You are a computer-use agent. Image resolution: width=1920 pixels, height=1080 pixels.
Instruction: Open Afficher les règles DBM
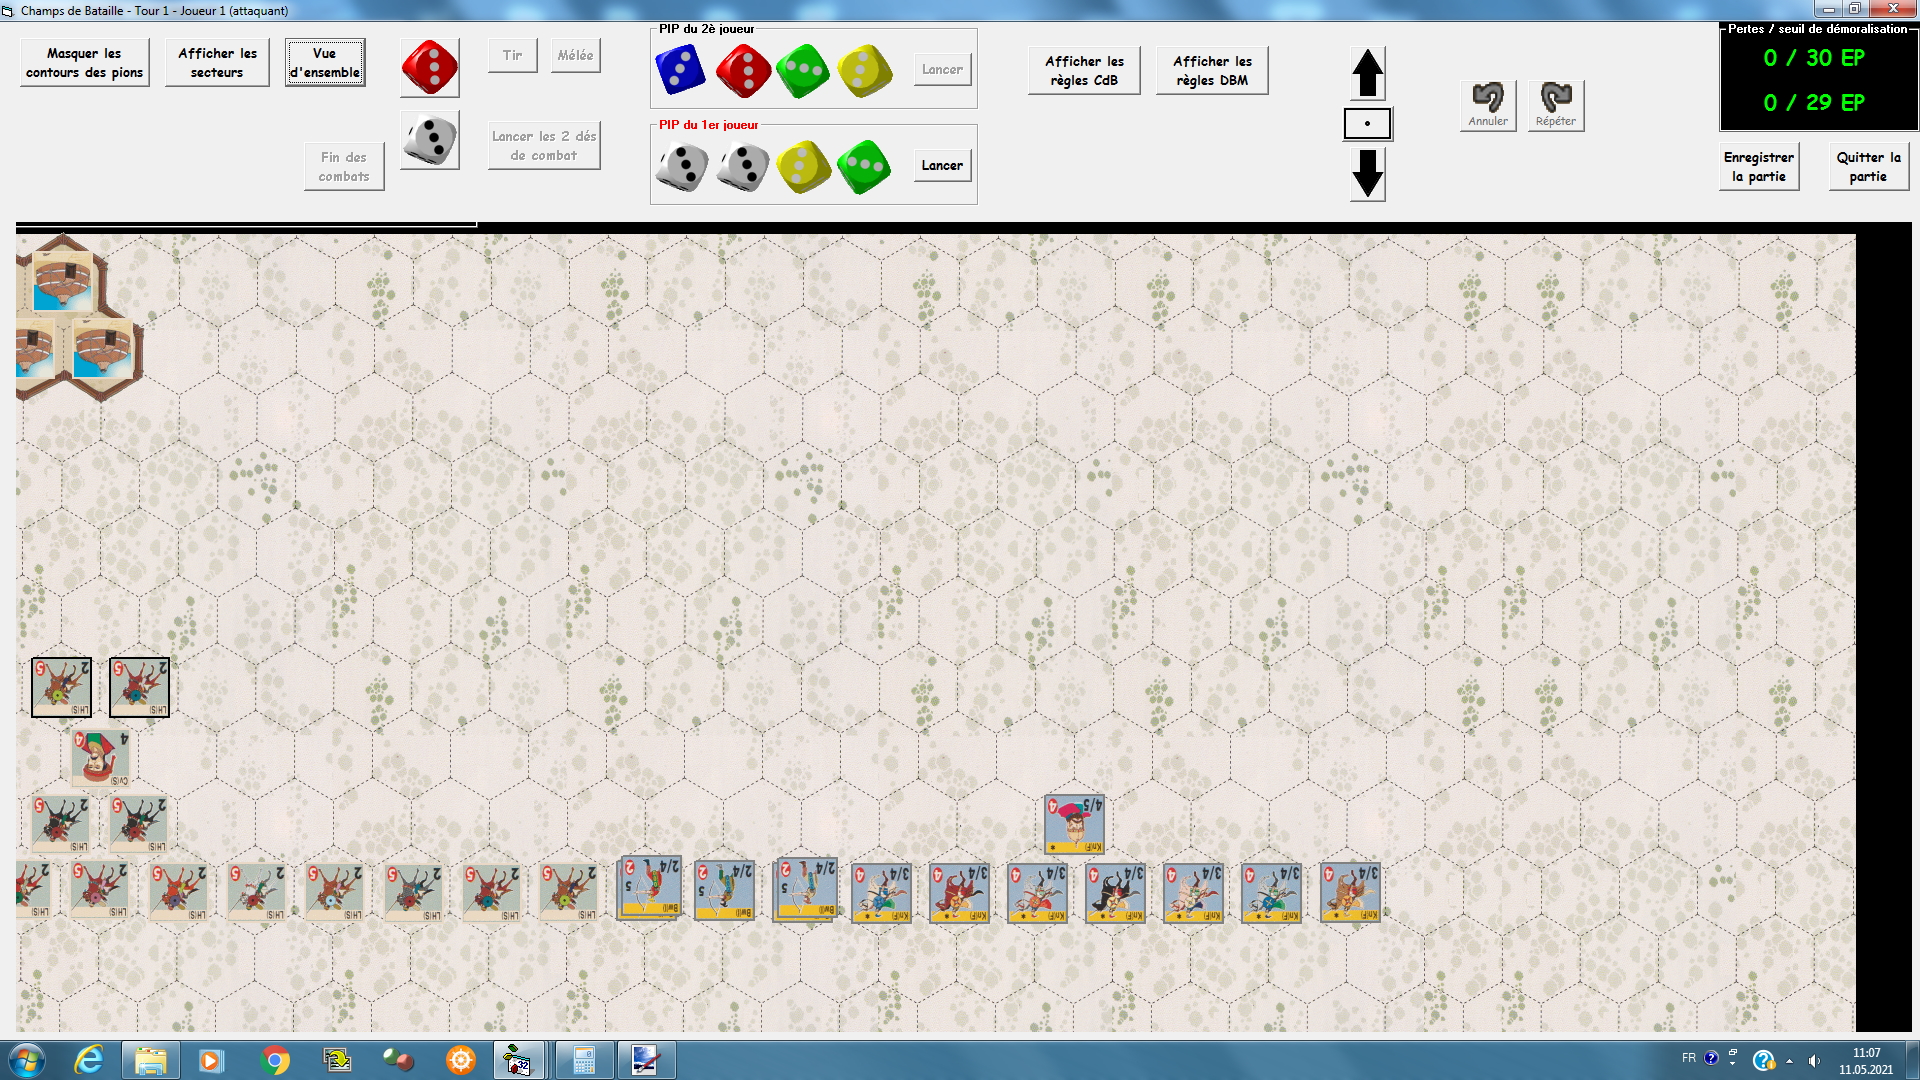click(x=1212, y=70)
